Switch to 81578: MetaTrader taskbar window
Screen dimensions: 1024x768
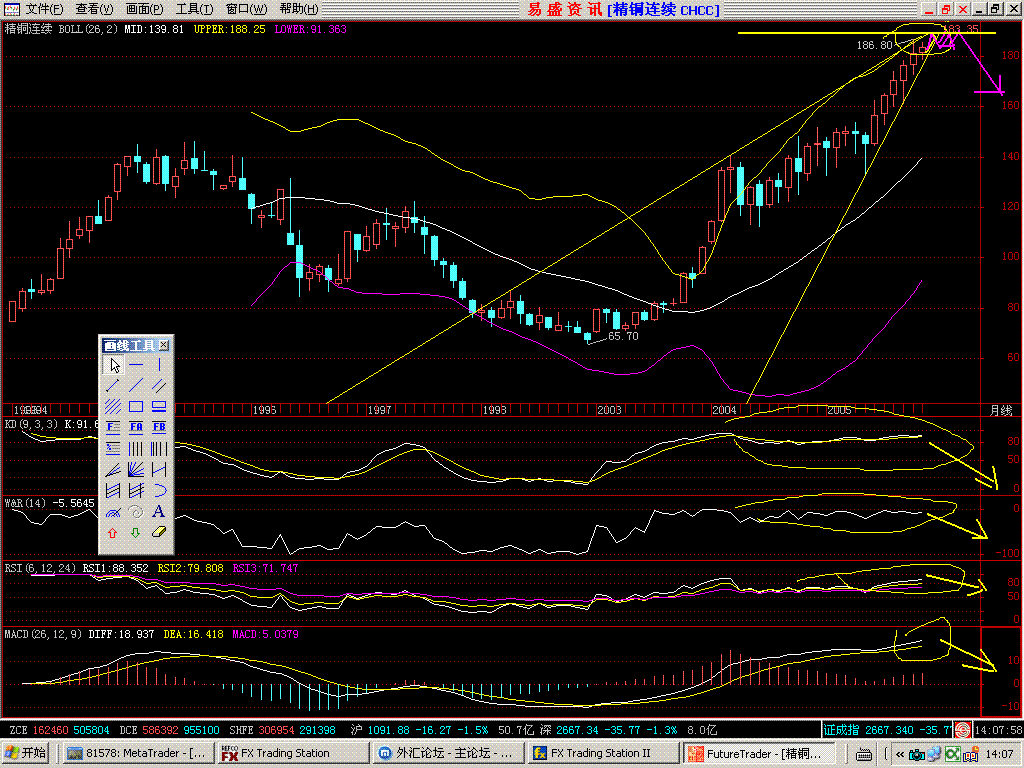pos(137,753)
